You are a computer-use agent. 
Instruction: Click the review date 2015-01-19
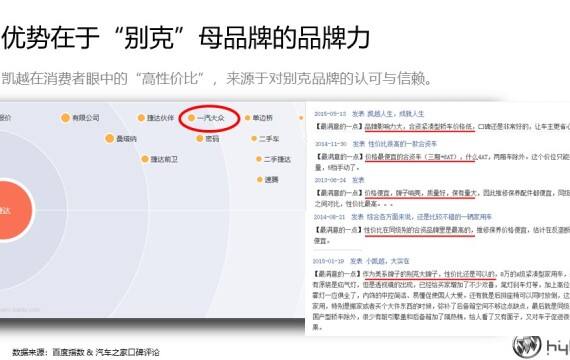pos(328,261)
